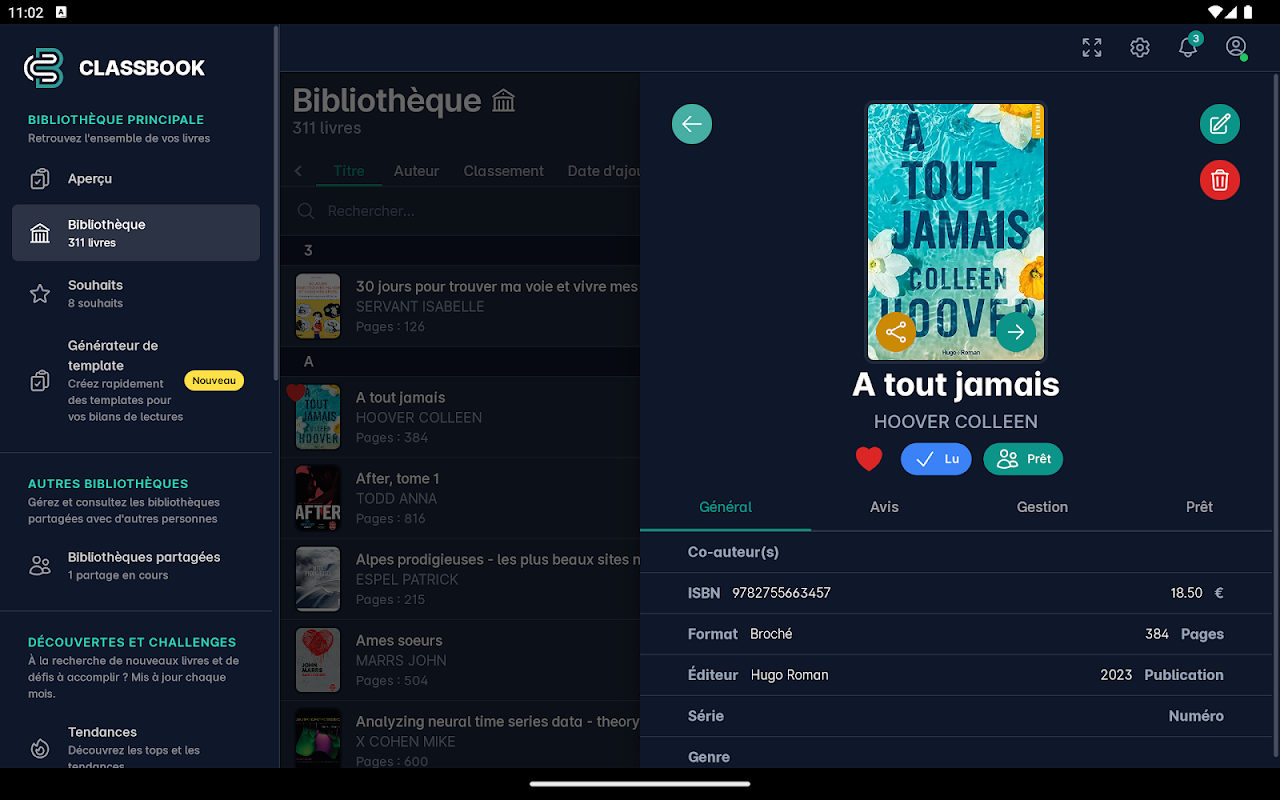Viewport: 1280px width, 800px height.
Task: Share book via orange share icon
Action: click(x=896, y=332)
